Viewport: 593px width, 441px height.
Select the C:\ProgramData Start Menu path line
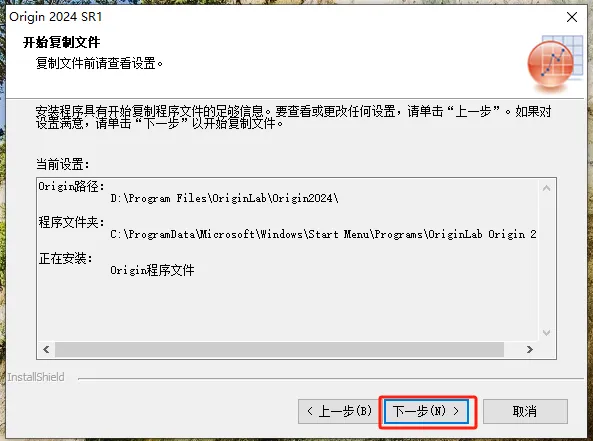pos(323,234)
